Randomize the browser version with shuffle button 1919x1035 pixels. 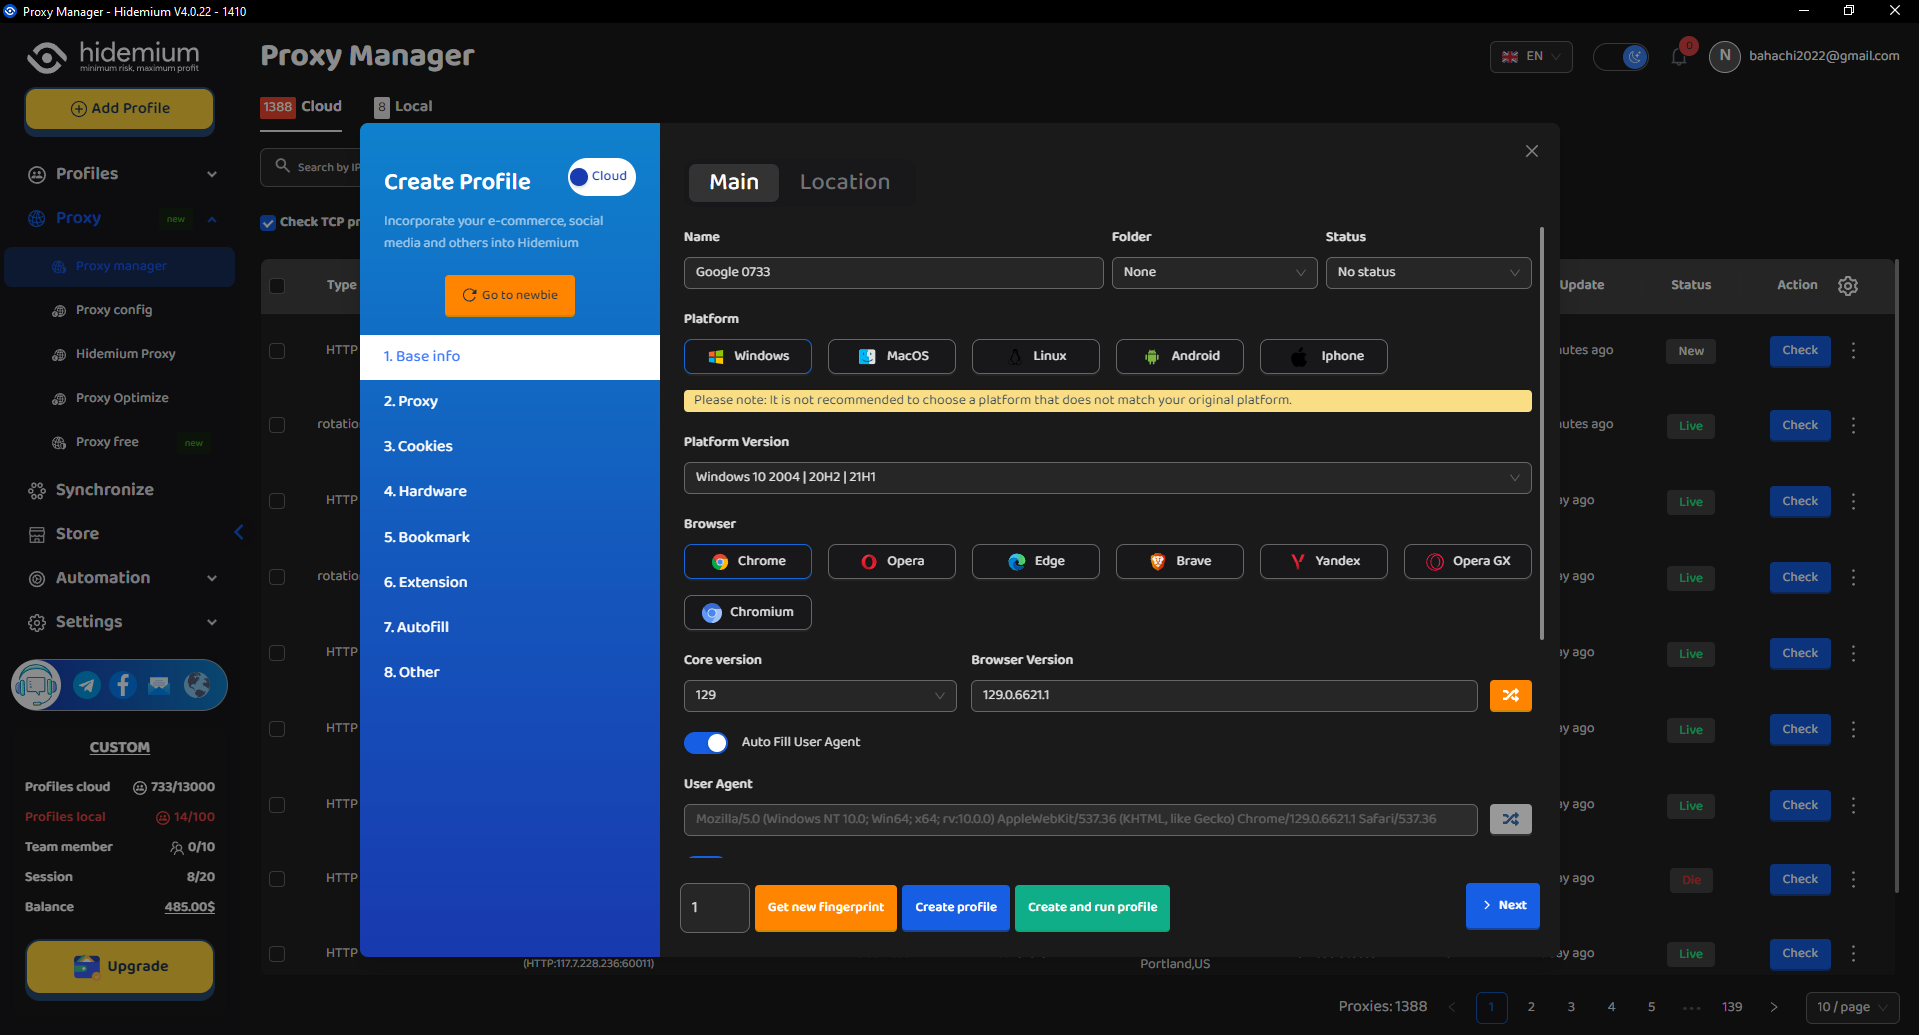[x=1510, y=696]
